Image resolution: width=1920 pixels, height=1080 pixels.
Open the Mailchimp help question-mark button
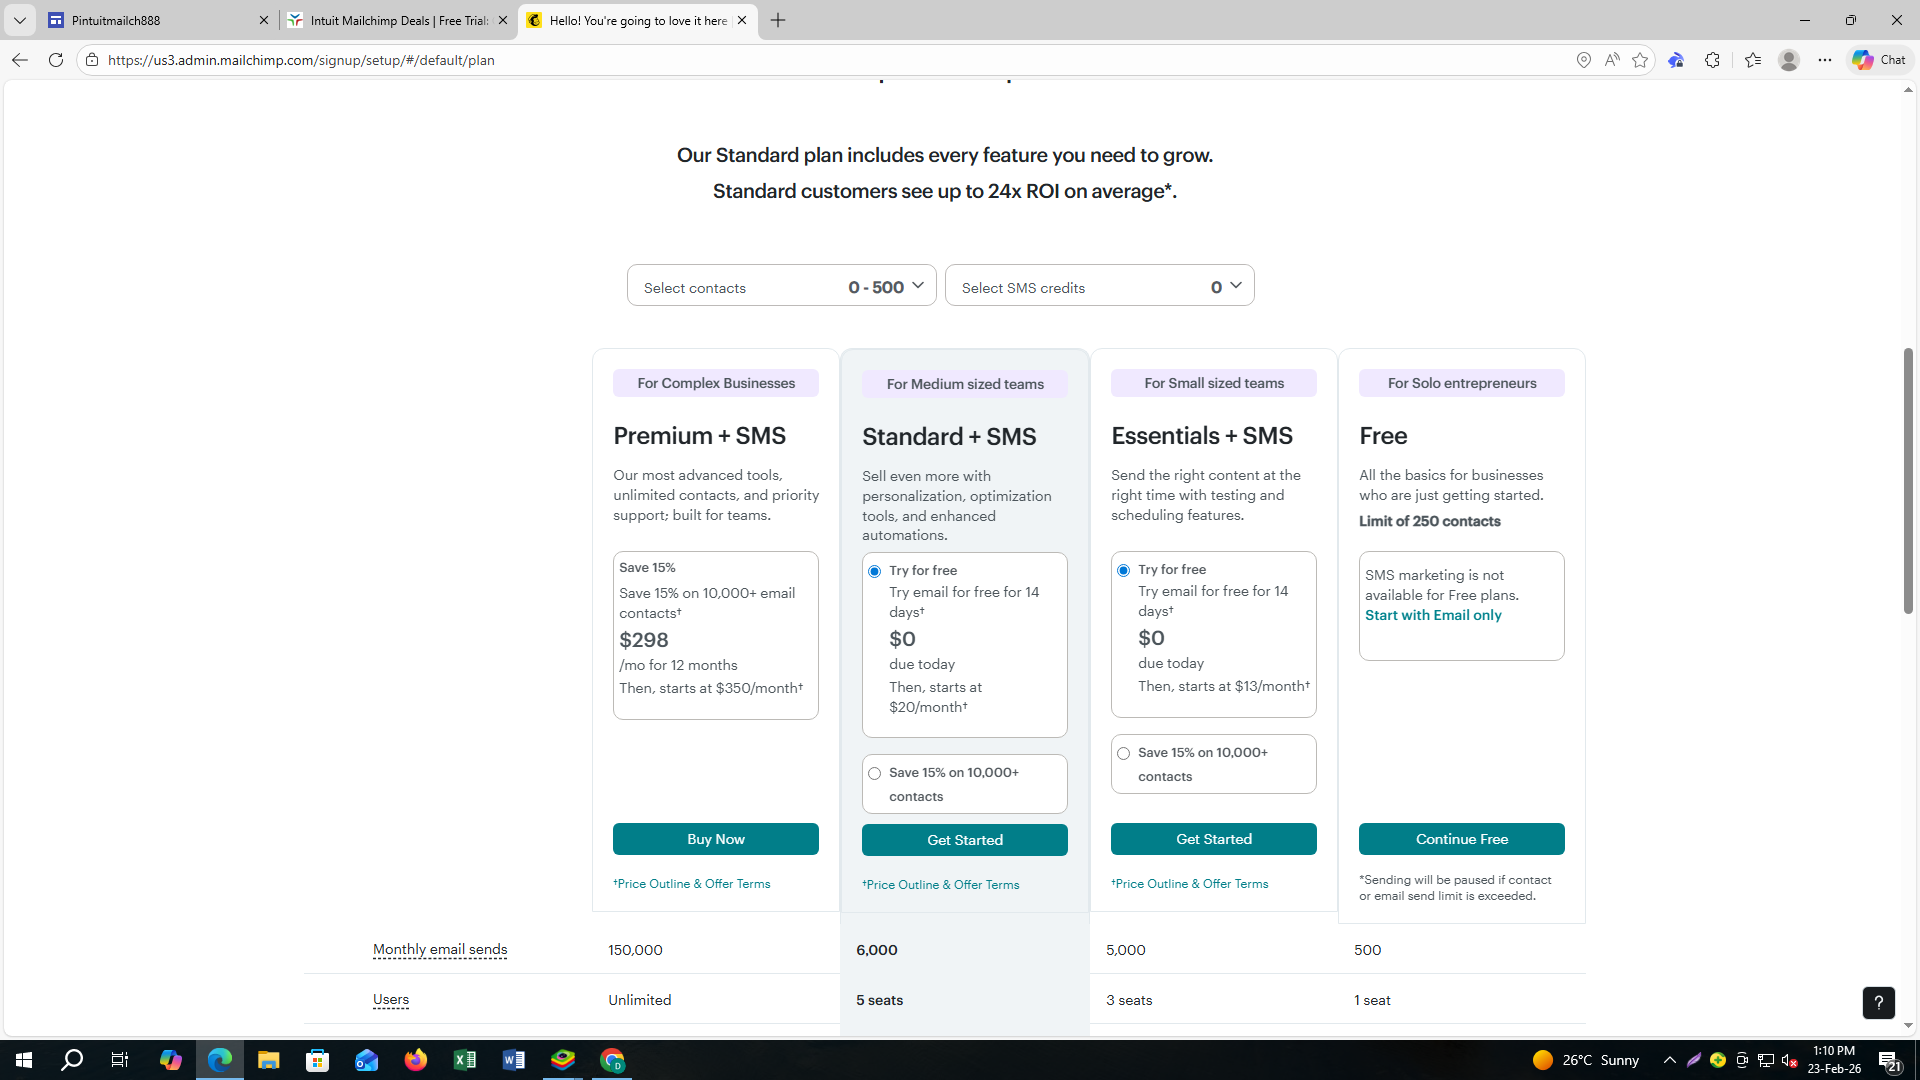[1878, 1002]
